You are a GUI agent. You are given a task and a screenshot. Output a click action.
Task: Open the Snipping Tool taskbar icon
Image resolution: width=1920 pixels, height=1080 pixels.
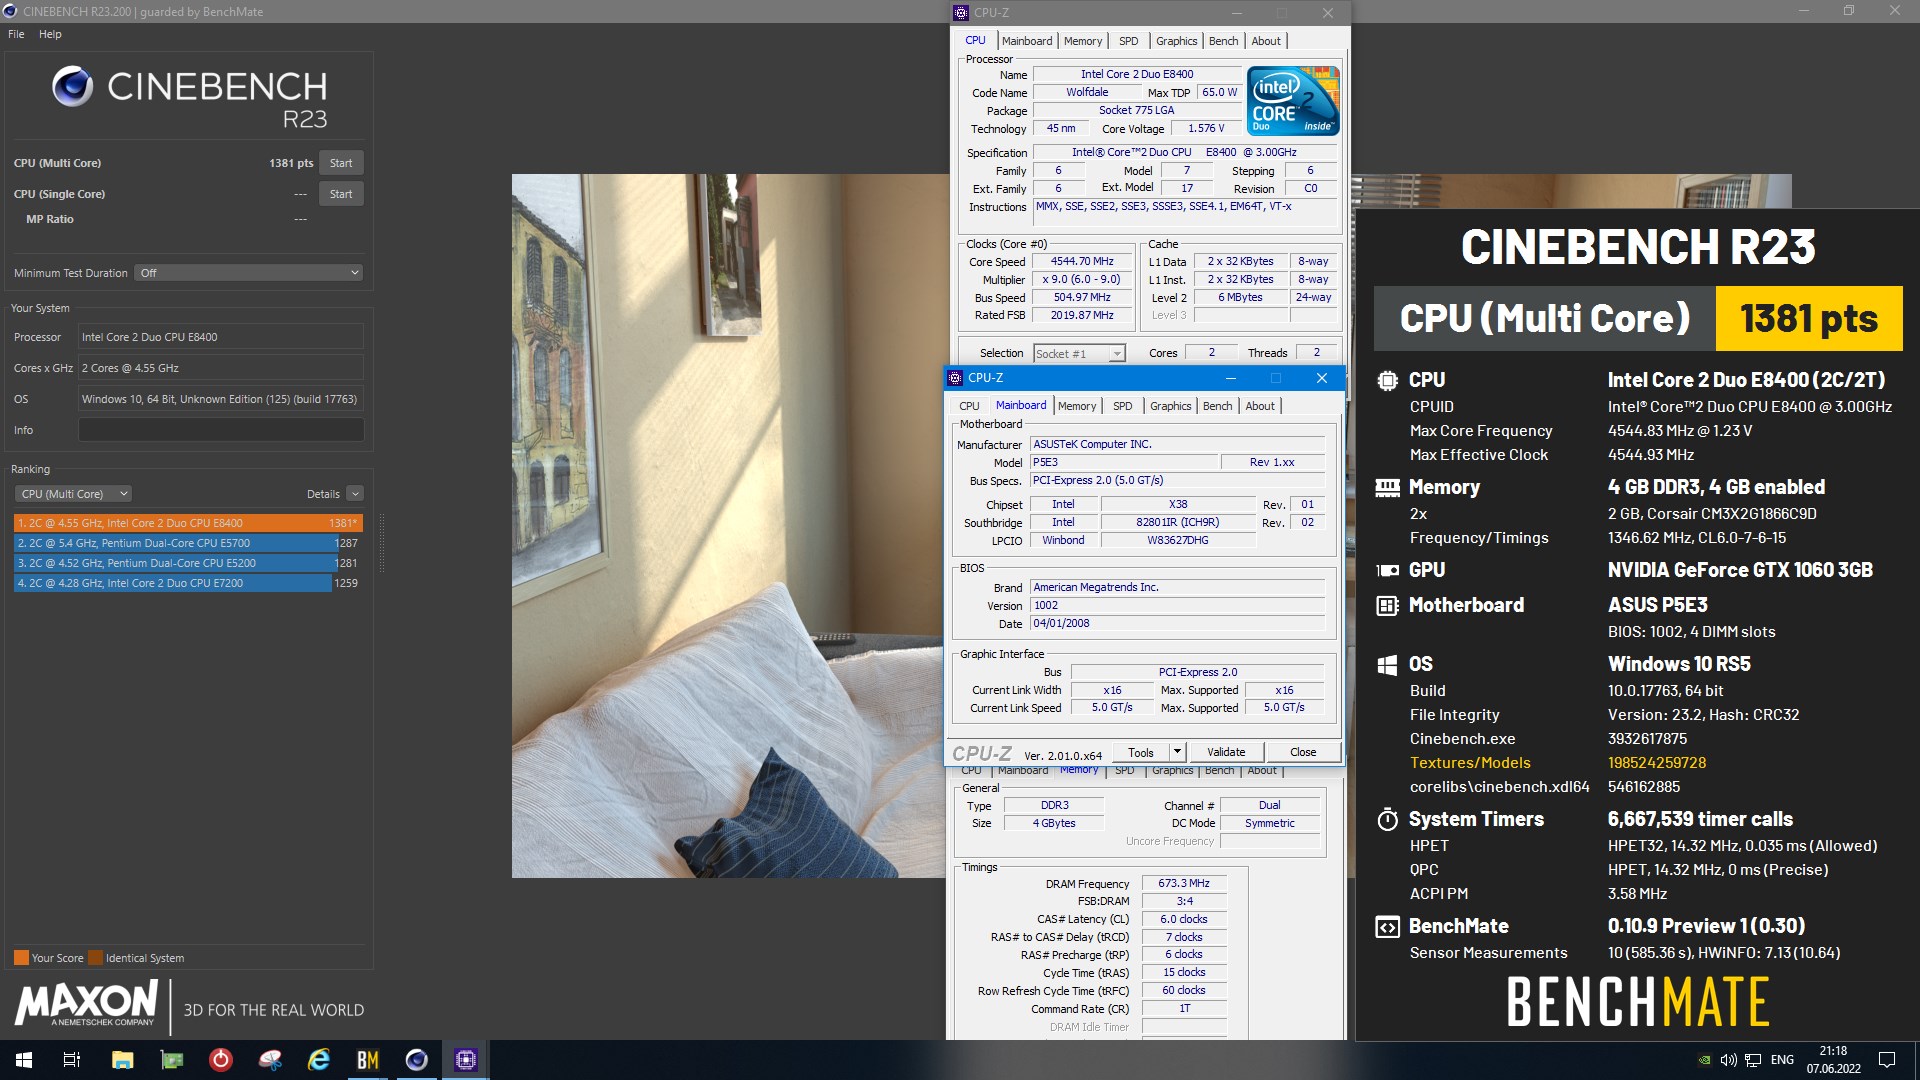click(270, 1060)
